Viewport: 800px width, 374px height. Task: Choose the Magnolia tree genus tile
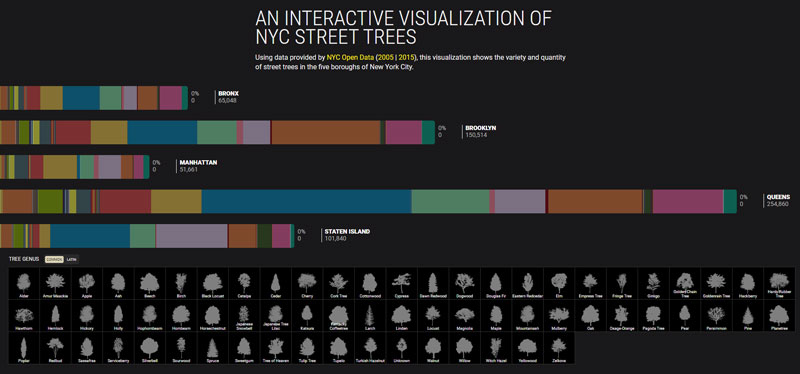point(464,317)
